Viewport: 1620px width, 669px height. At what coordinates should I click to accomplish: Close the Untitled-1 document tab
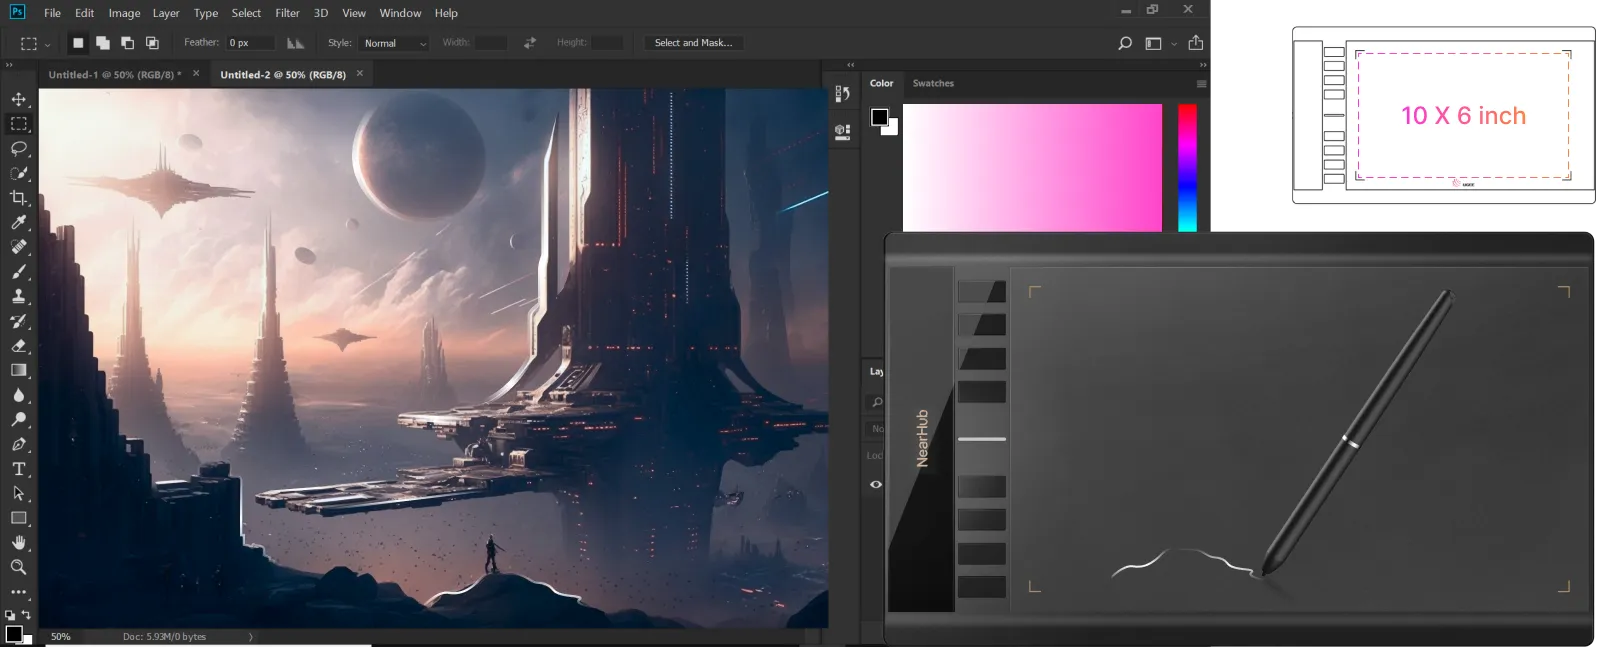pyautogui.click(x=196, y=73)
